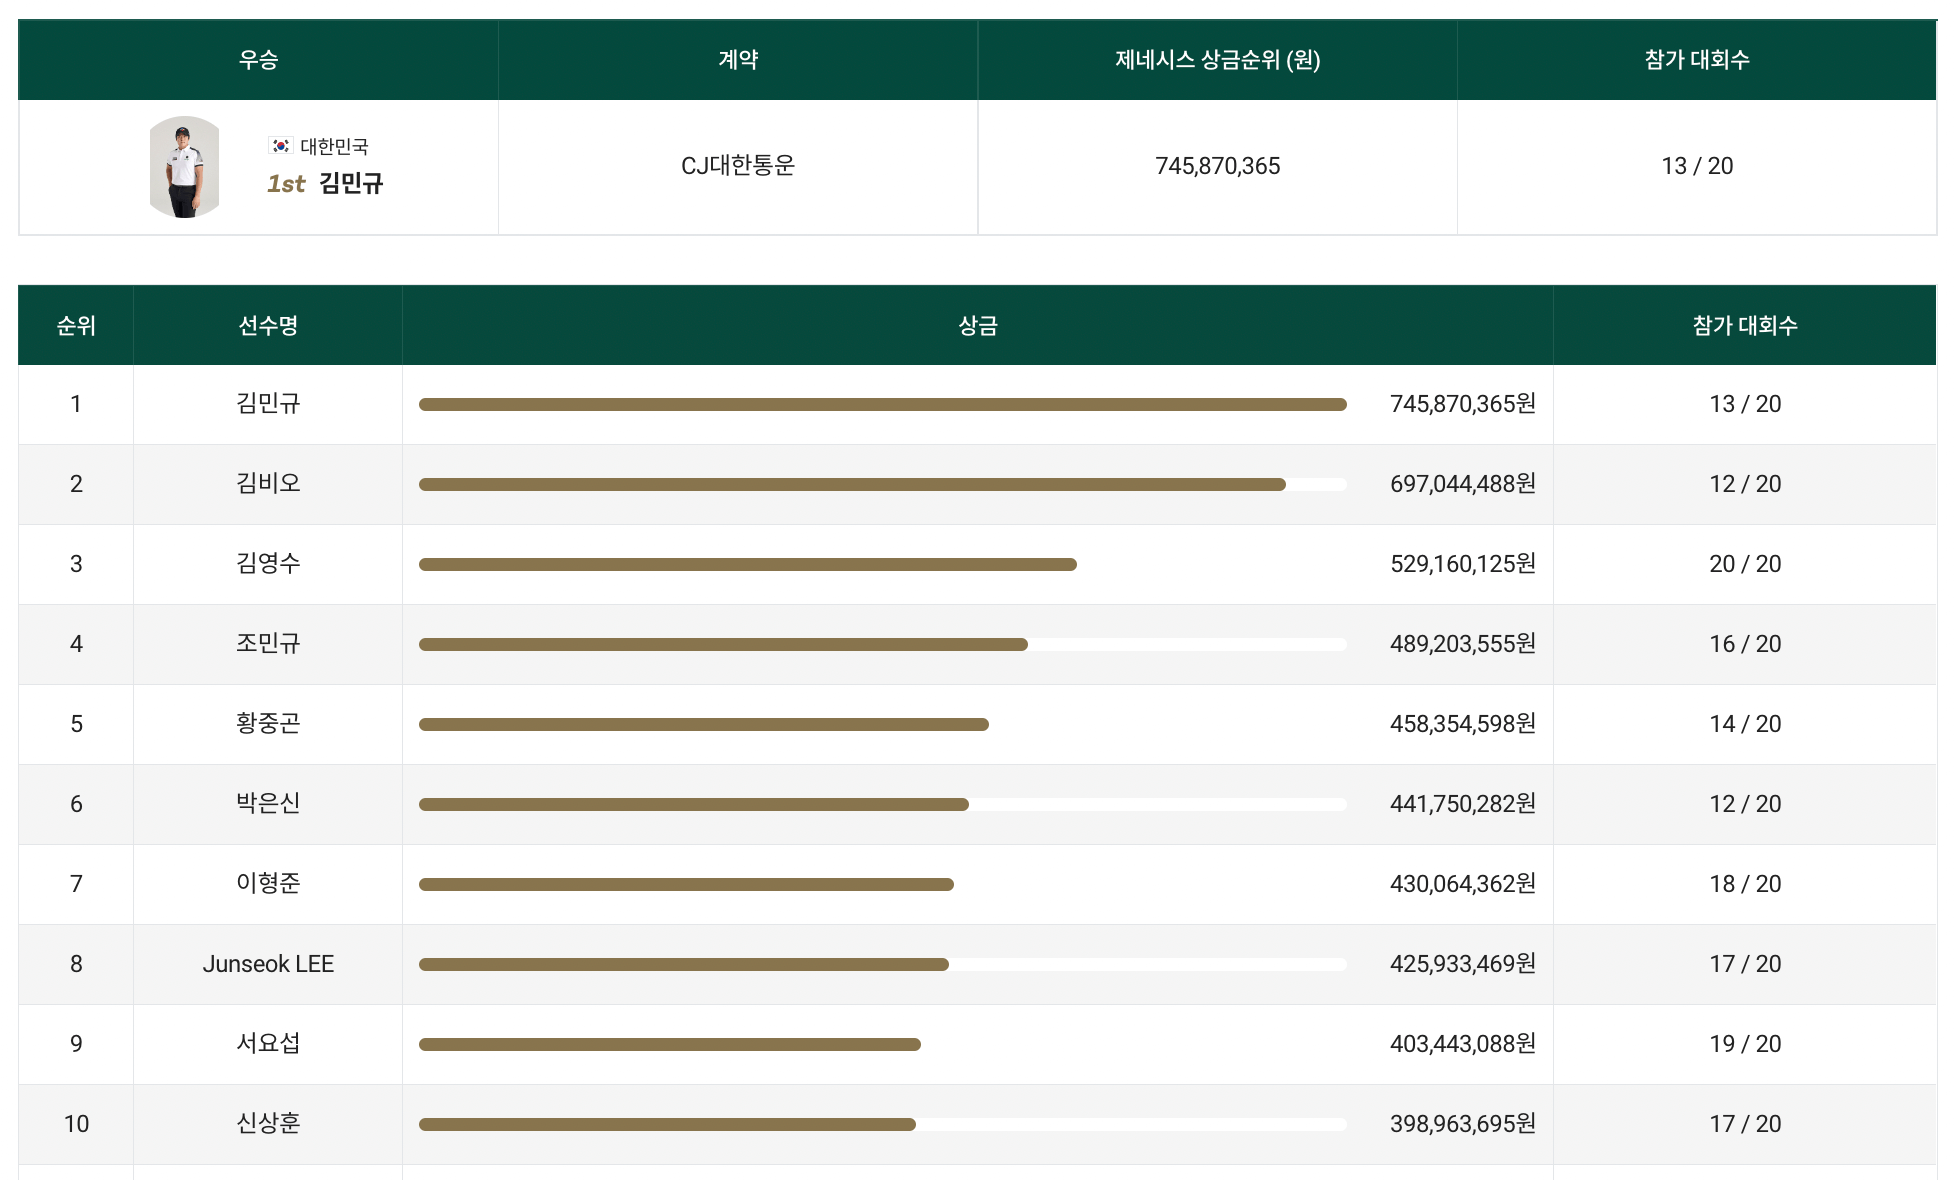
Task: Open 서요섭 player entry
Action: [268, 1044]
